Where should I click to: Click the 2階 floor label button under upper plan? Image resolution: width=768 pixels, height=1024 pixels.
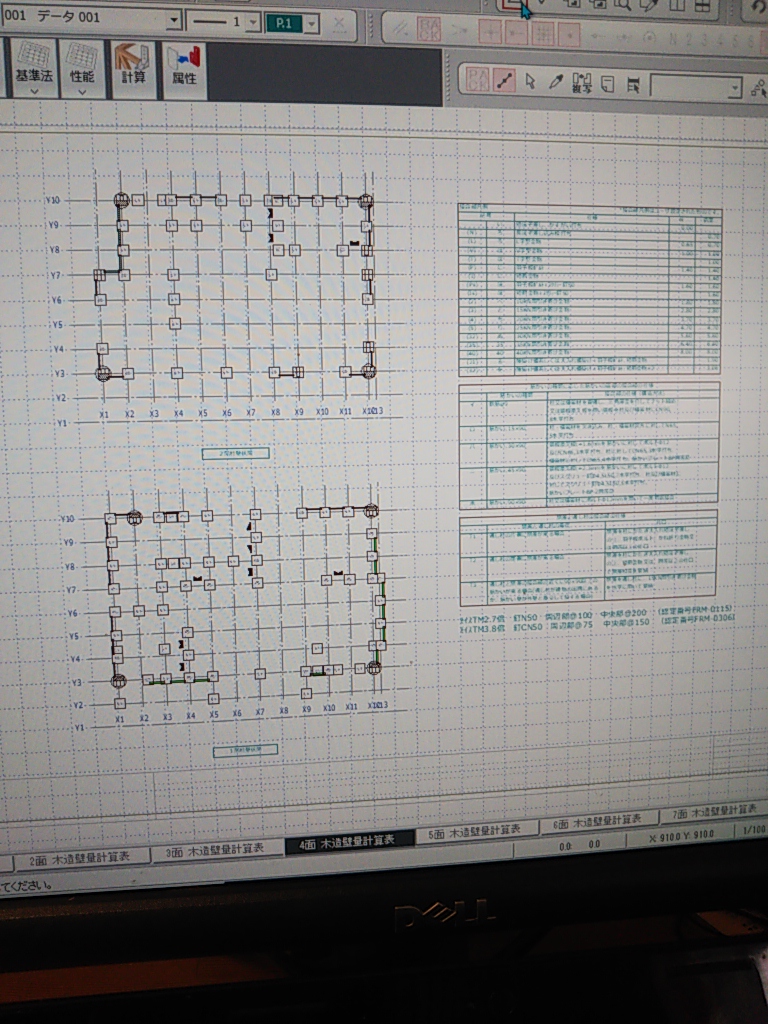tap(236, 453)
